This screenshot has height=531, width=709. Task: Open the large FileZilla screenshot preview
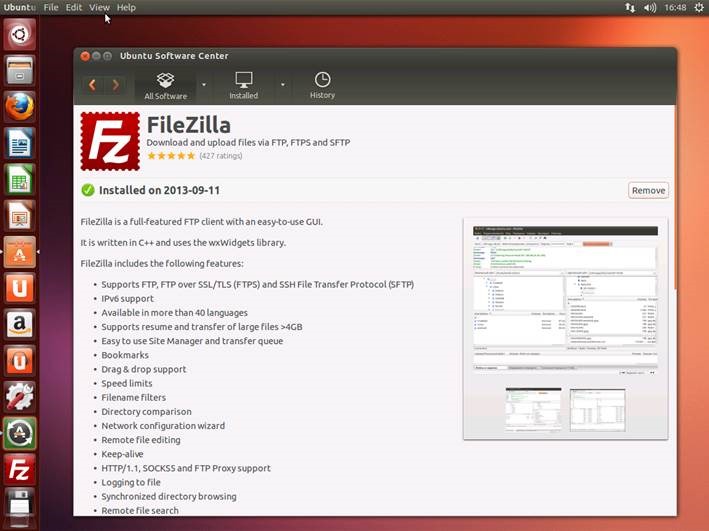tap(565, 300)
